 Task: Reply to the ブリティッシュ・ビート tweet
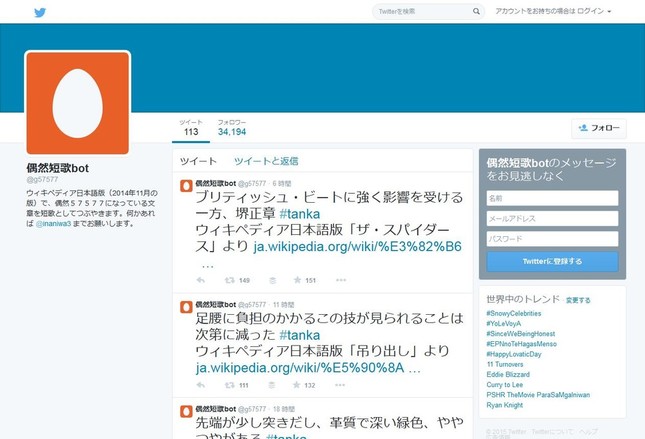[201, 280]
